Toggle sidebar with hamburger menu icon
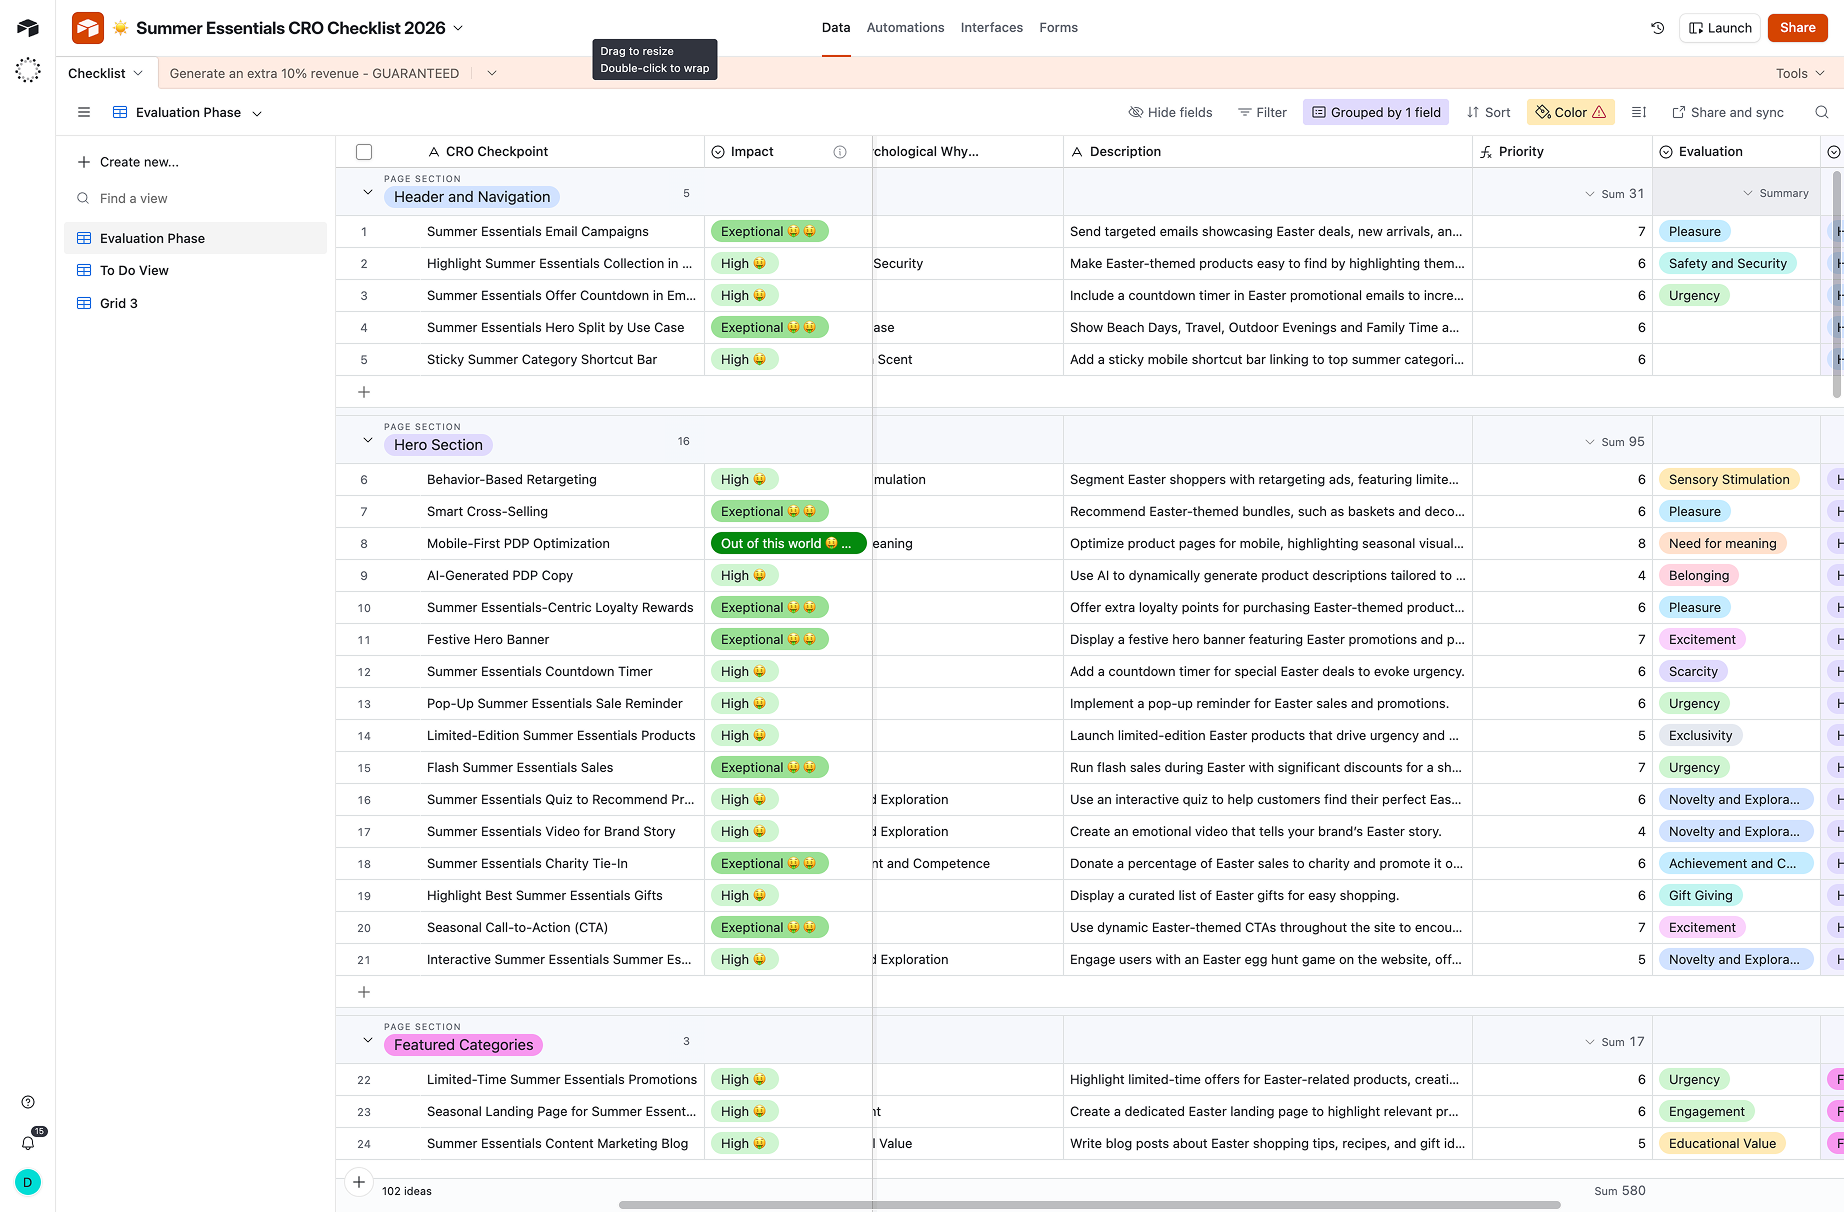Viewport: 1844px width, 1212px height. 84,112
